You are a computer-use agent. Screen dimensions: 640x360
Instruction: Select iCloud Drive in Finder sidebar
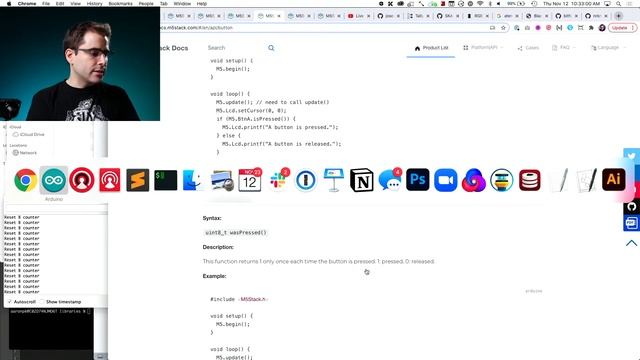click(x=29, y=134)
